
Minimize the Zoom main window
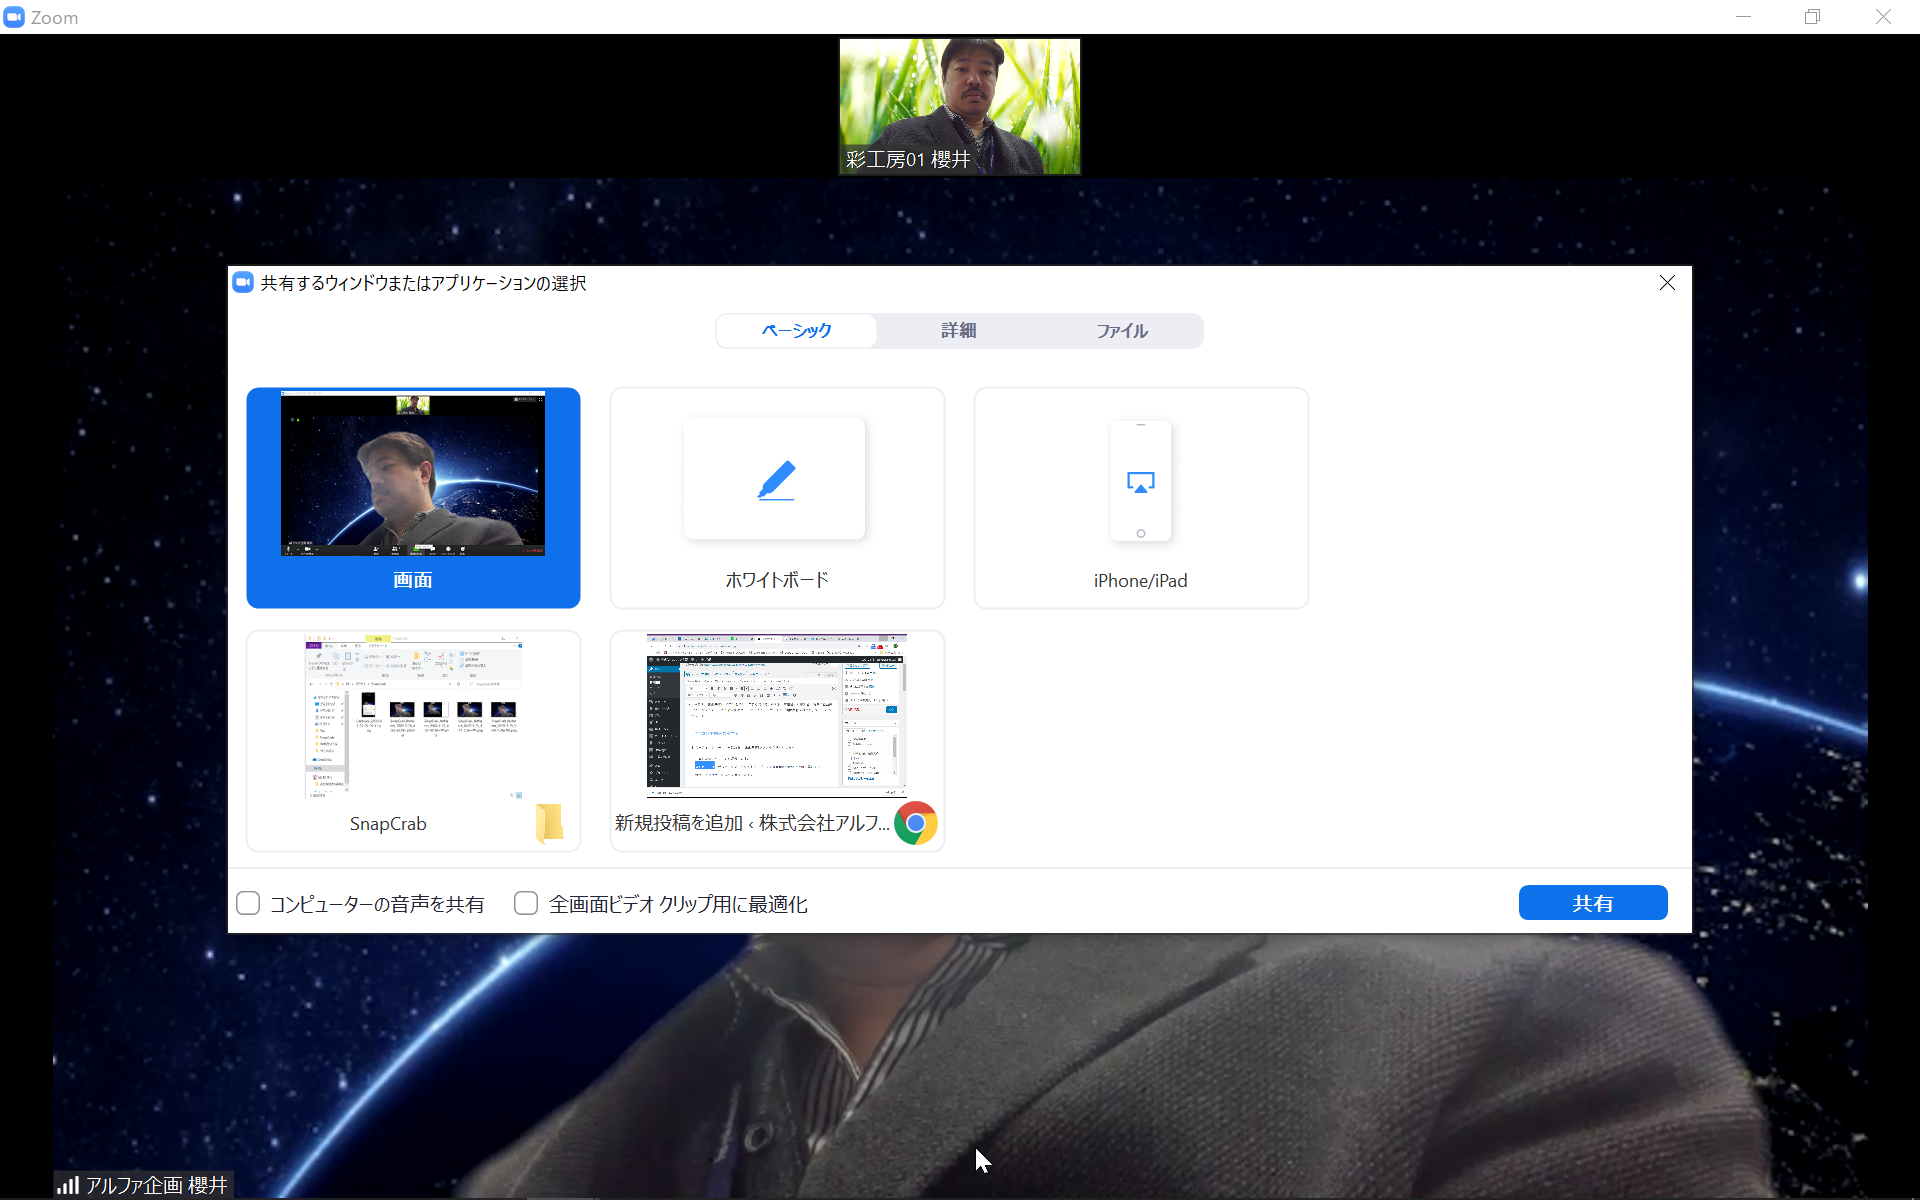tap(1743, 17)
